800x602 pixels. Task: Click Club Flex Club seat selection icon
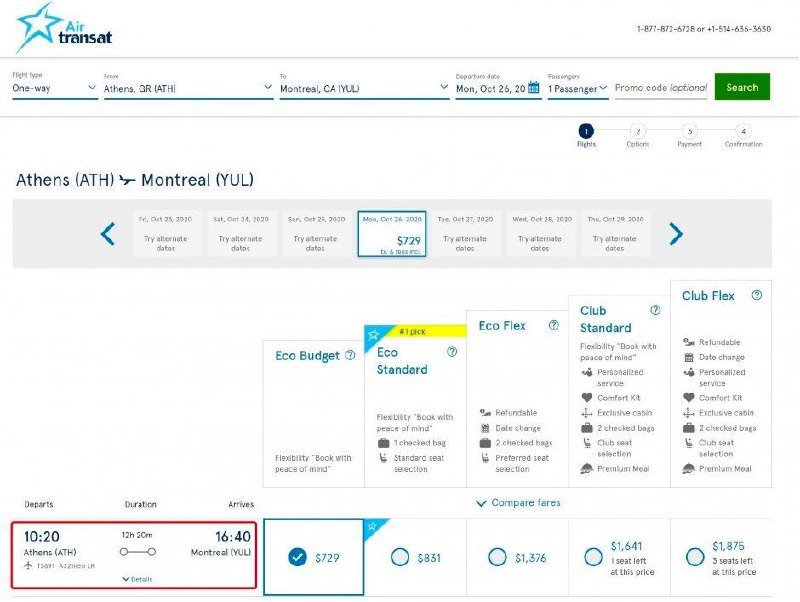click(x=688, y=443)
